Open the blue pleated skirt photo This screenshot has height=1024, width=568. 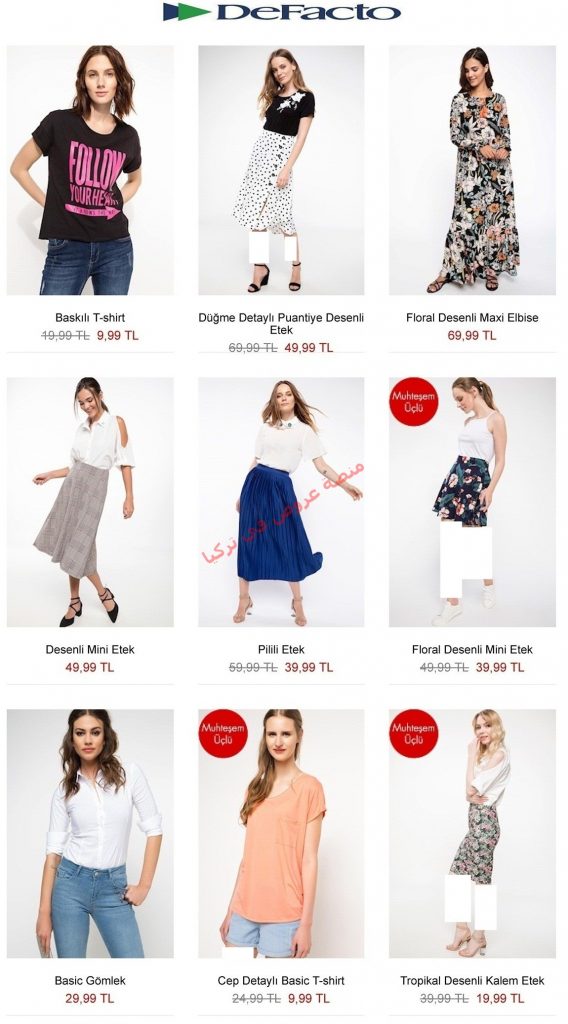[281, 502]
